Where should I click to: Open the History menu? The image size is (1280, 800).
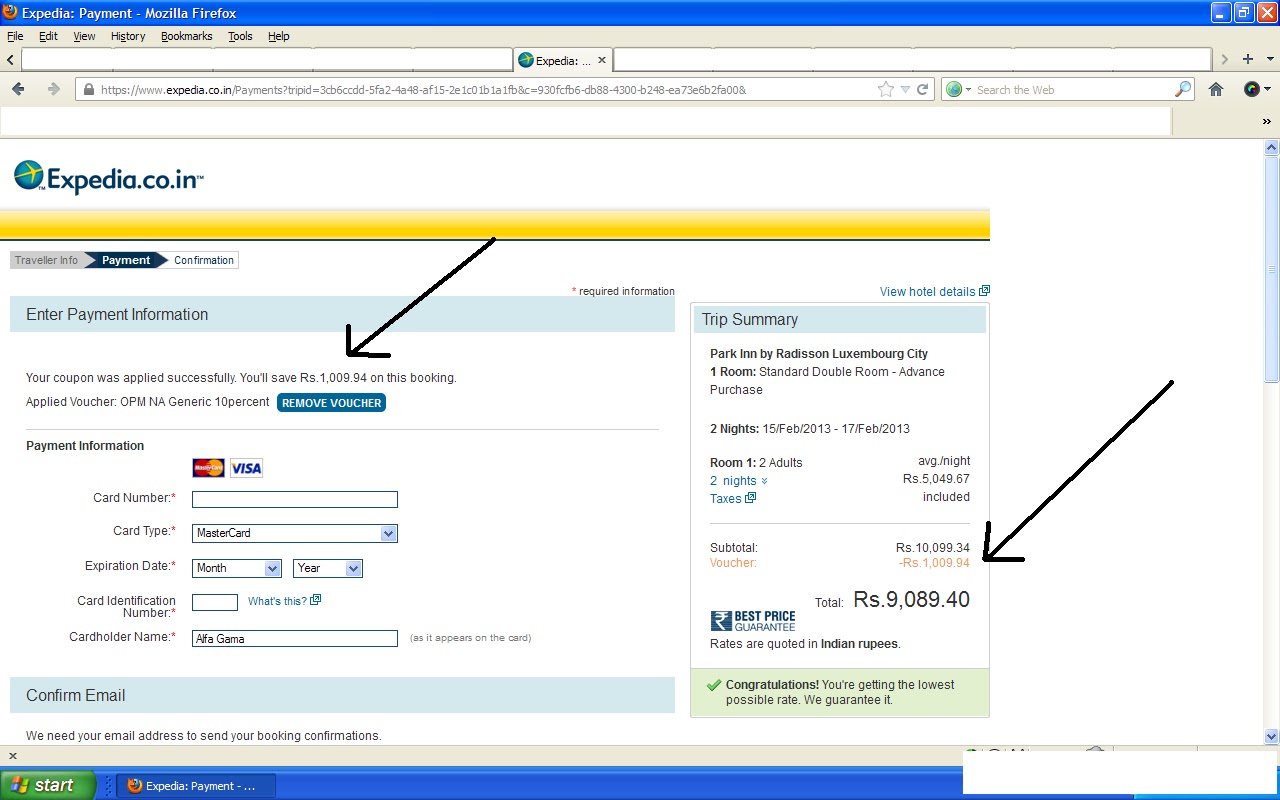(128, 36)
